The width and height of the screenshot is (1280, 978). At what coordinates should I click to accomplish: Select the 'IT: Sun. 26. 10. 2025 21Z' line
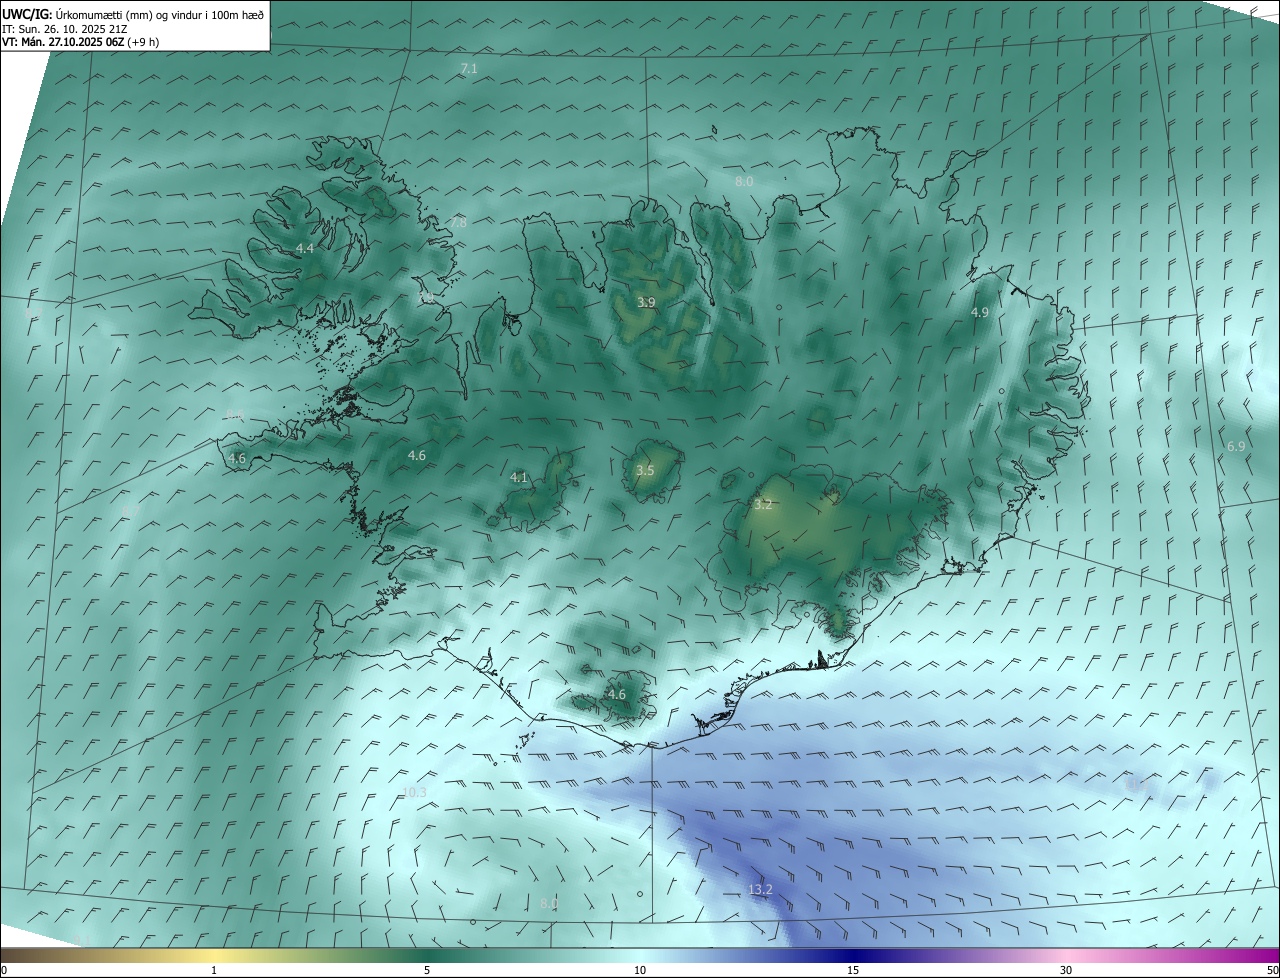tap(62, 29)
